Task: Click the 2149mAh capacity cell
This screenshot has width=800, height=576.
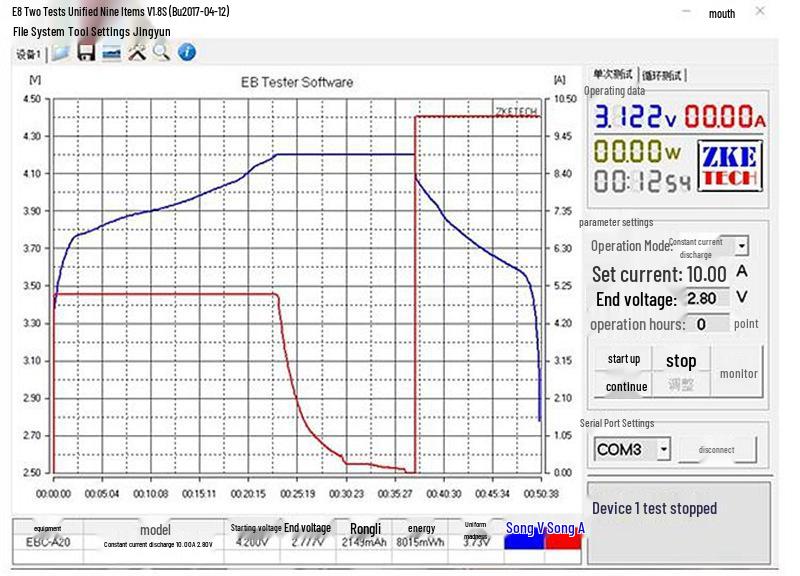Action: (364, 542)
